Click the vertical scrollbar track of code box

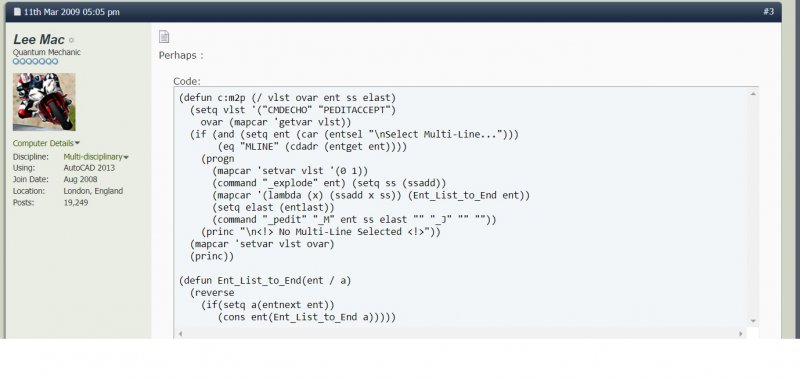753,207
